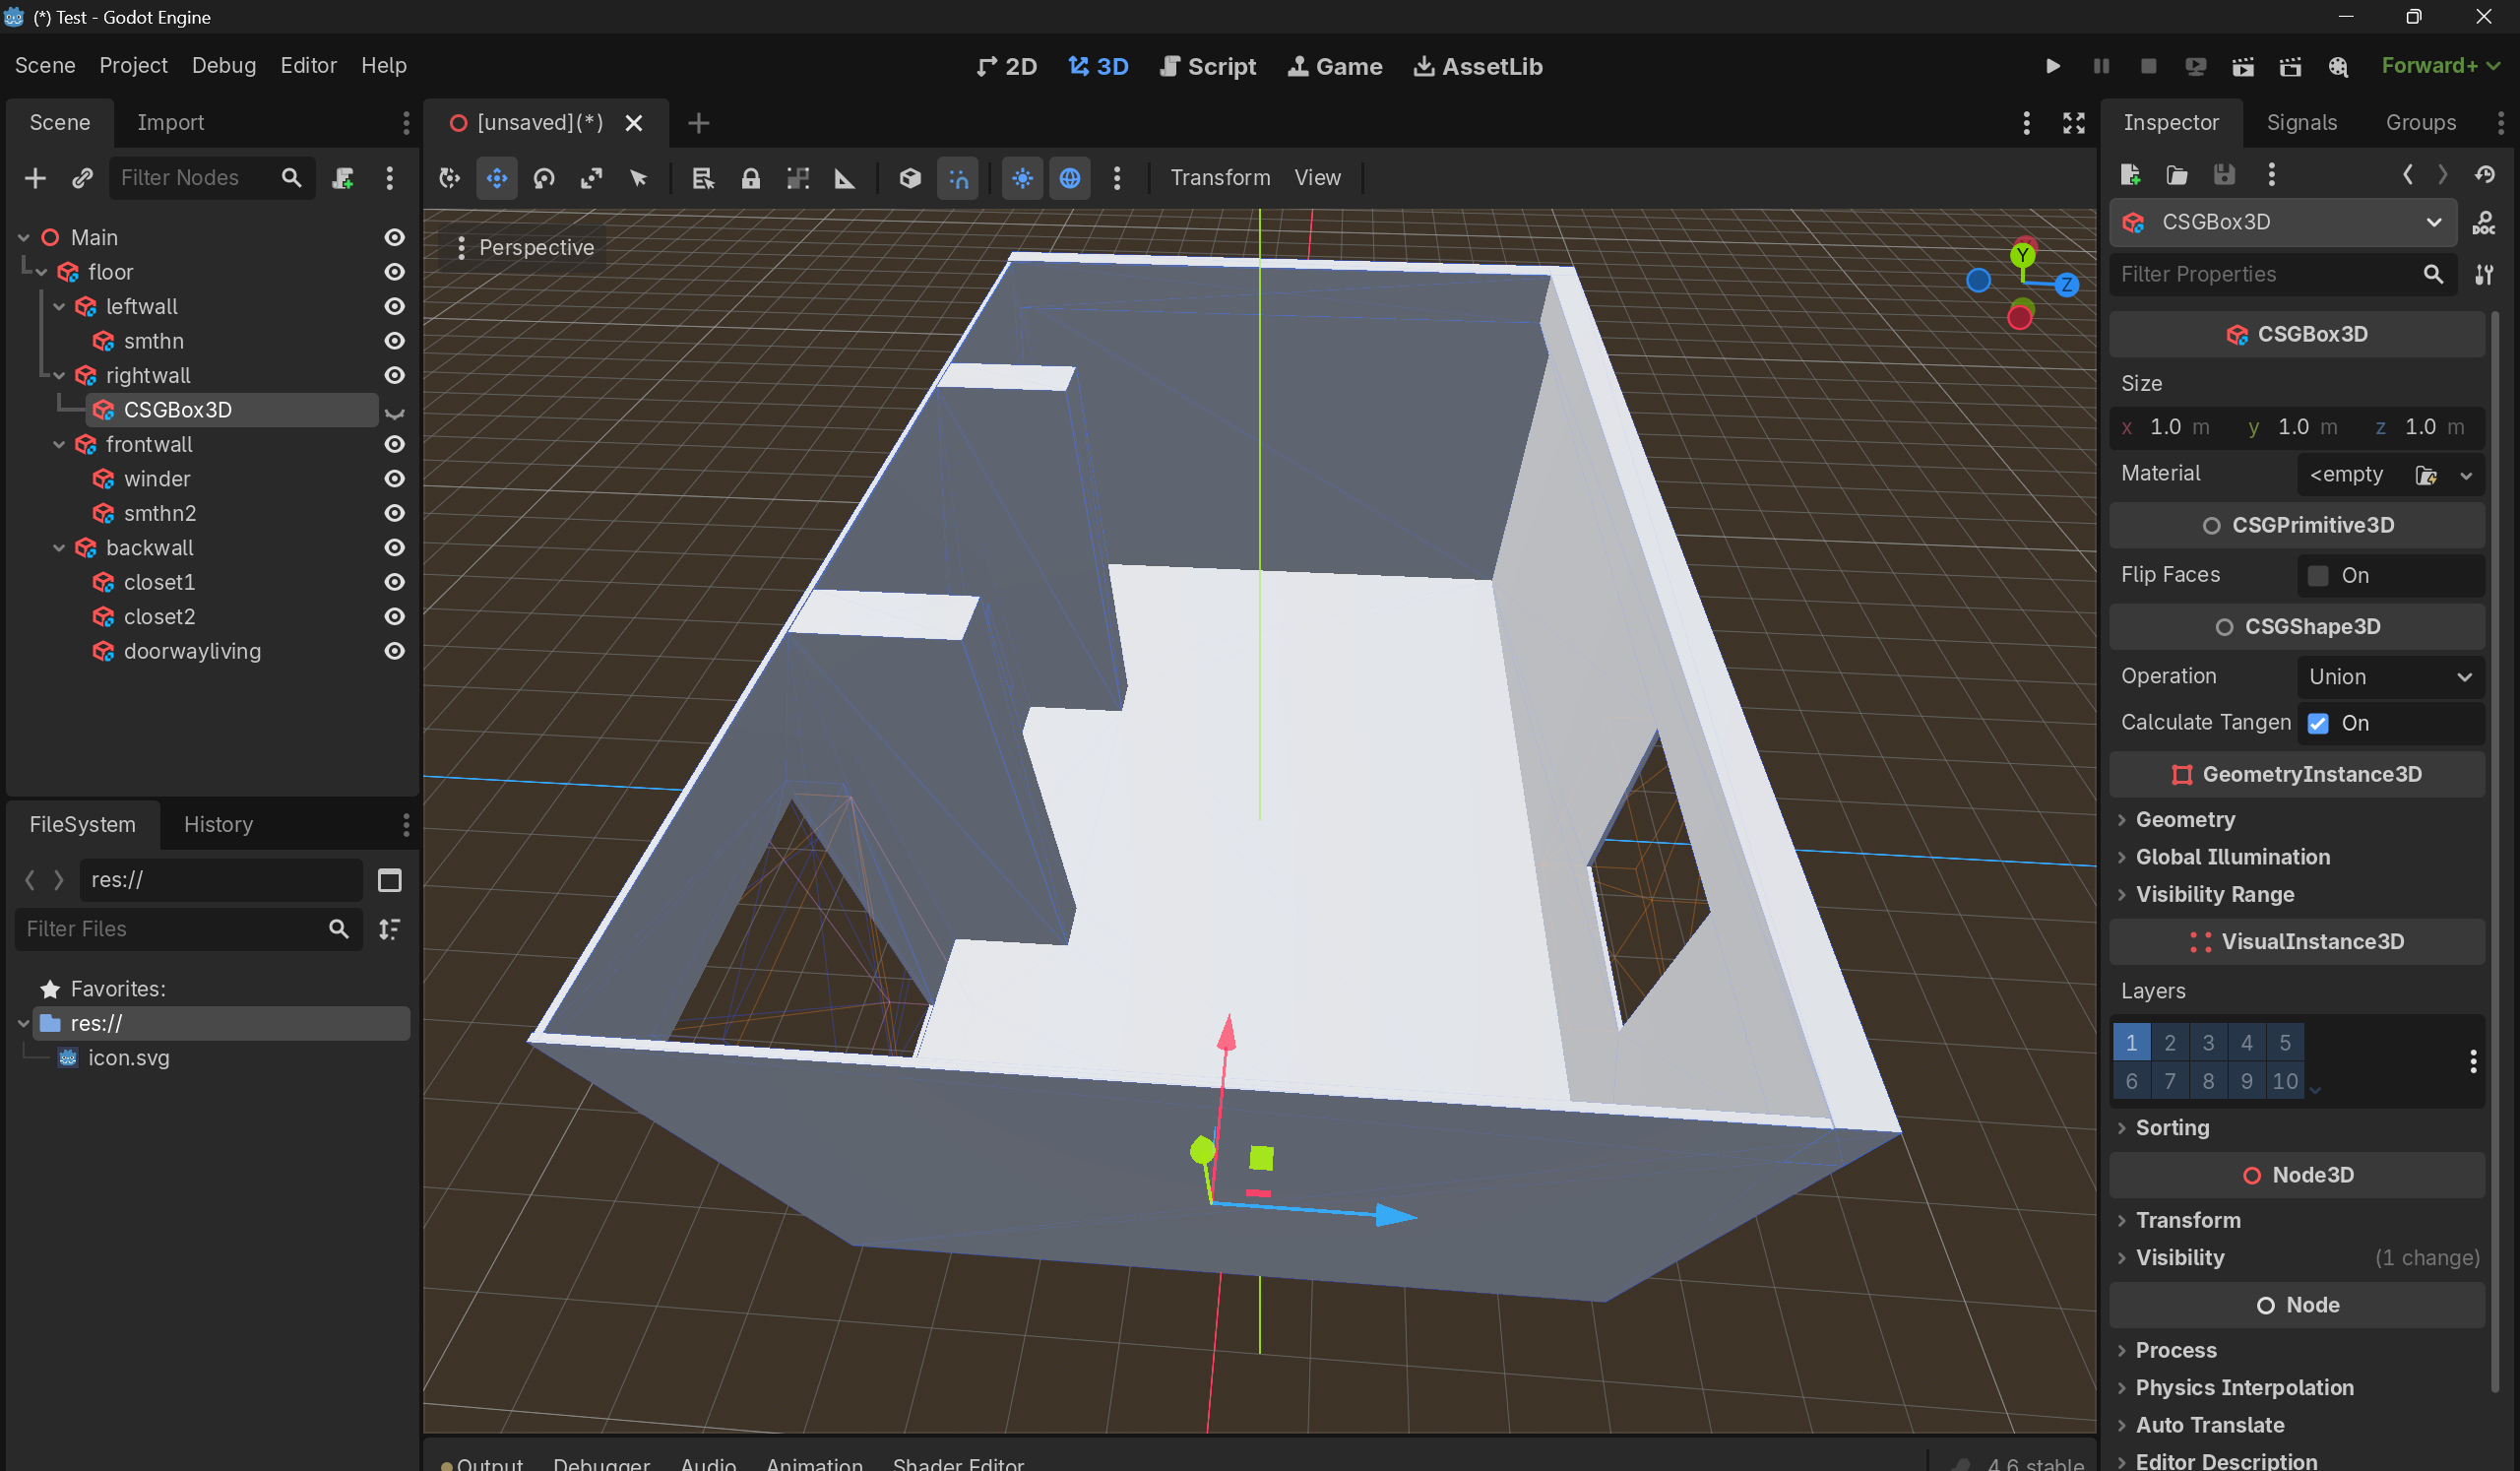2520x1471 pixels.
Task: Click the add new node plus icon
Action: [35, 178]
